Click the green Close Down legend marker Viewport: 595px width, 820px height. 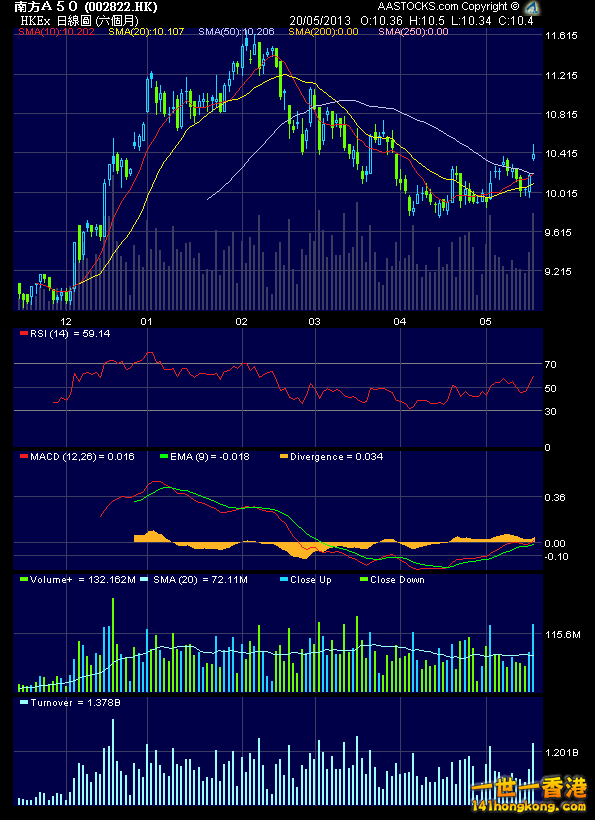(x=363, y=579)
